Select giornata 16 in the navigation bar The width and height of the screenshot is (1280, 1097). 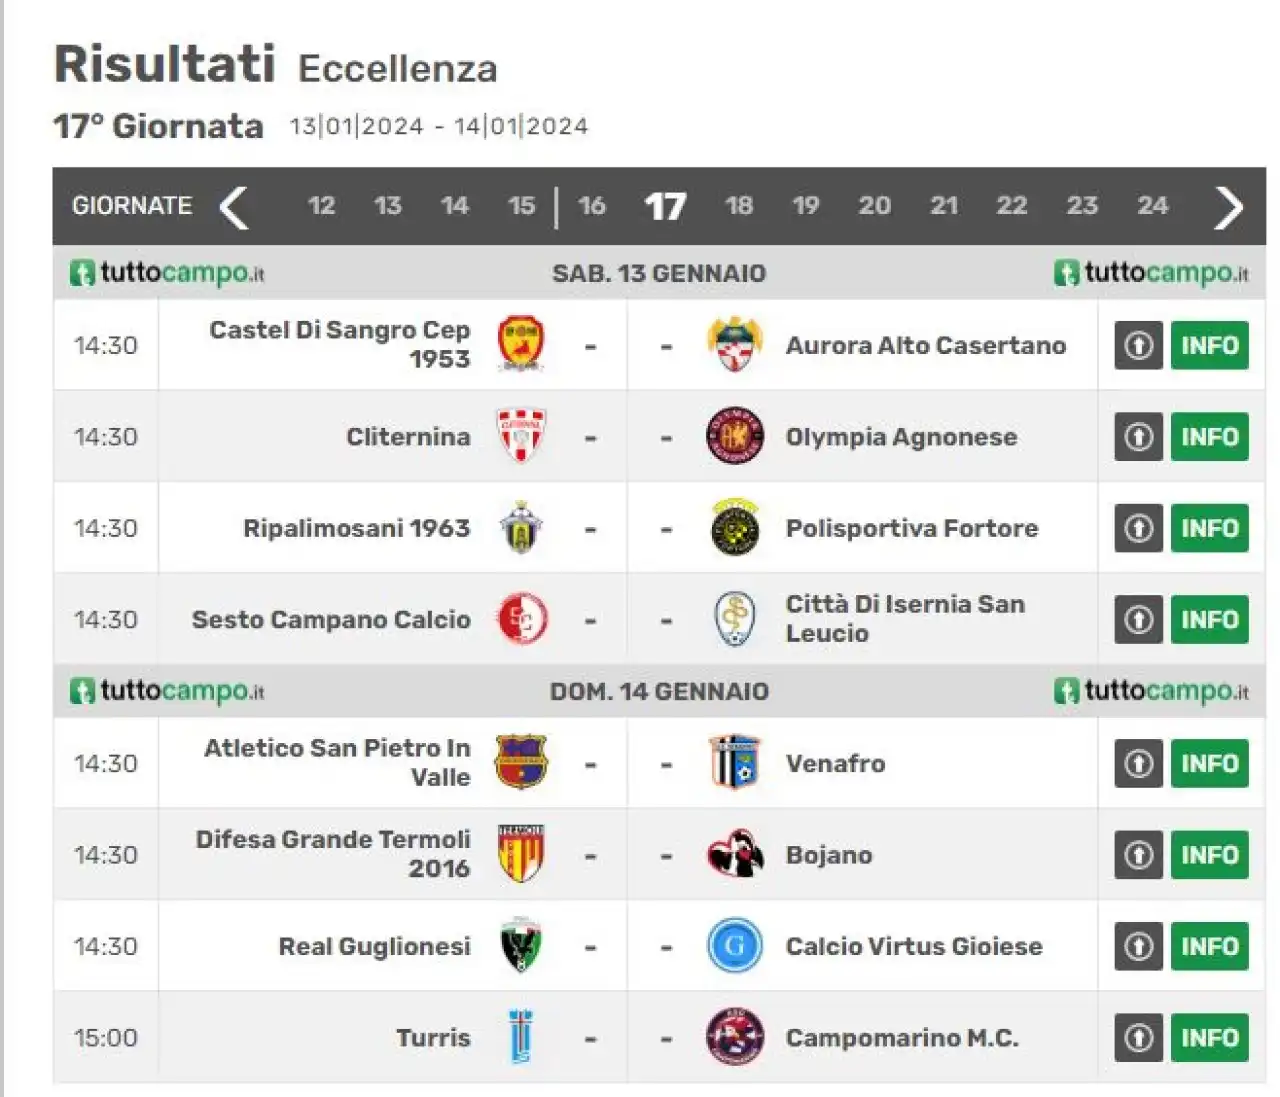tap(592, 206)
